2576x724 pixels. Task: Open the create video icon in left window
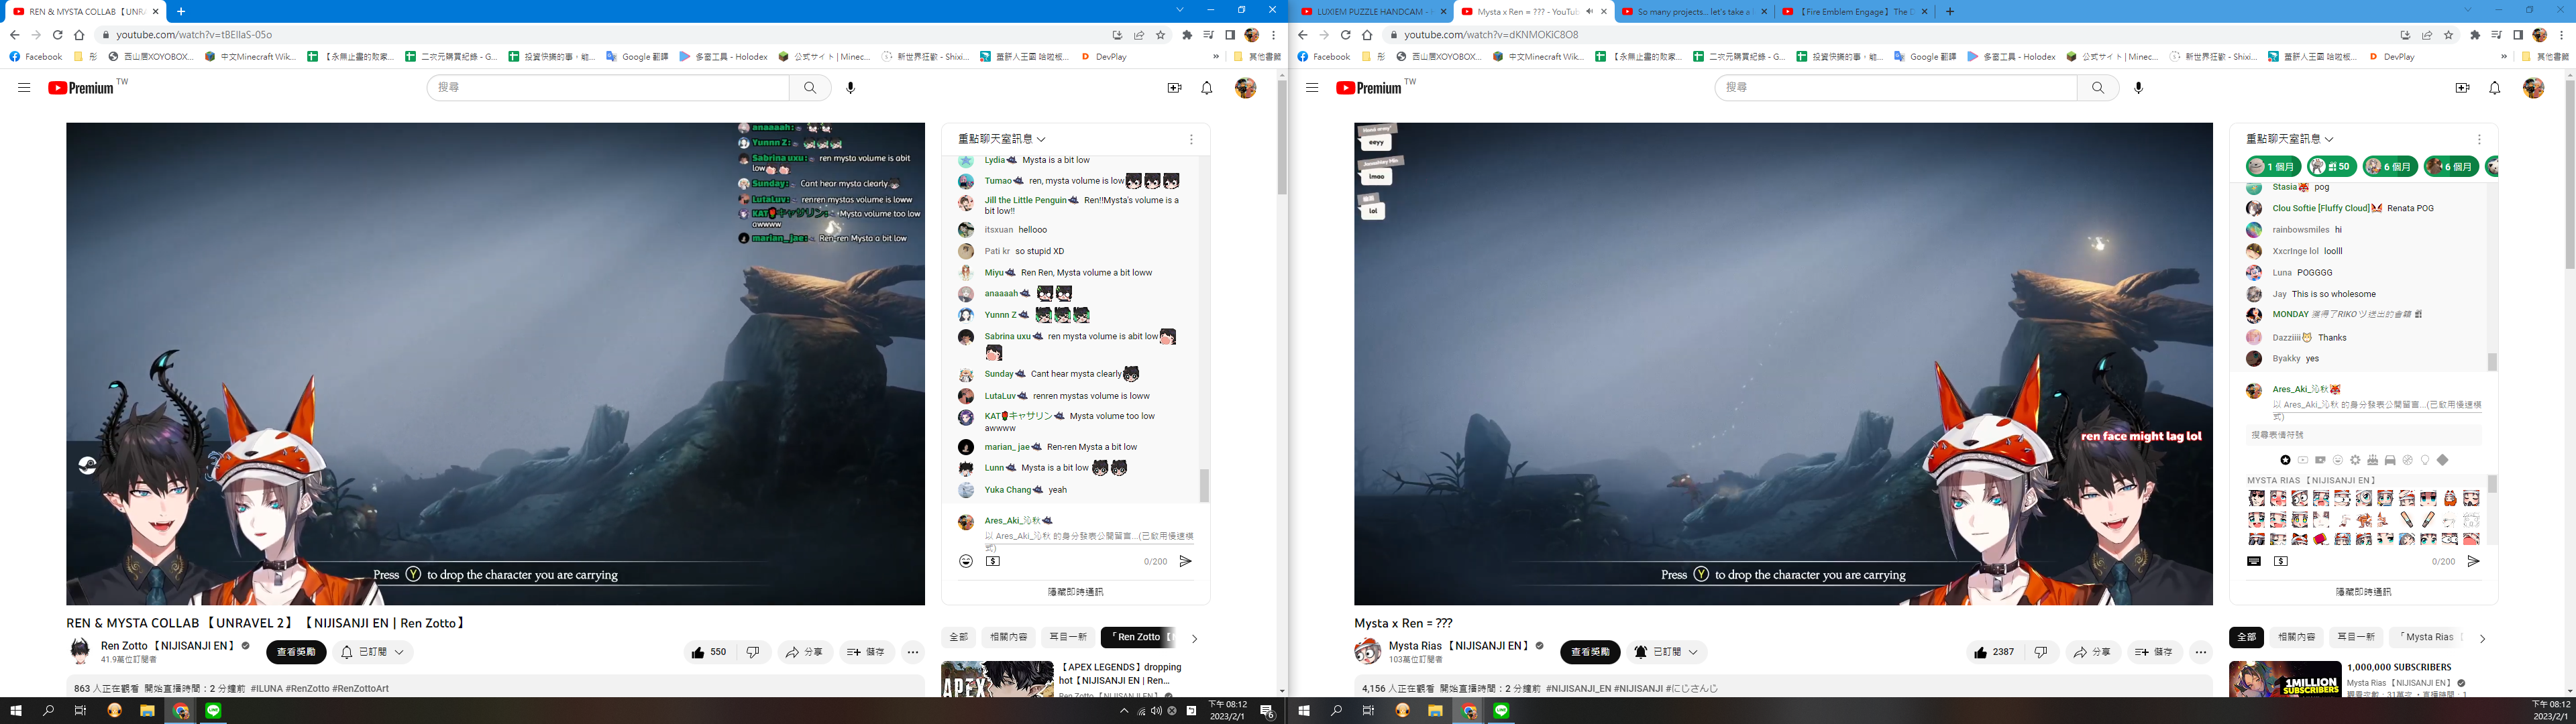pyautogui.click(x=1174, y=88)
